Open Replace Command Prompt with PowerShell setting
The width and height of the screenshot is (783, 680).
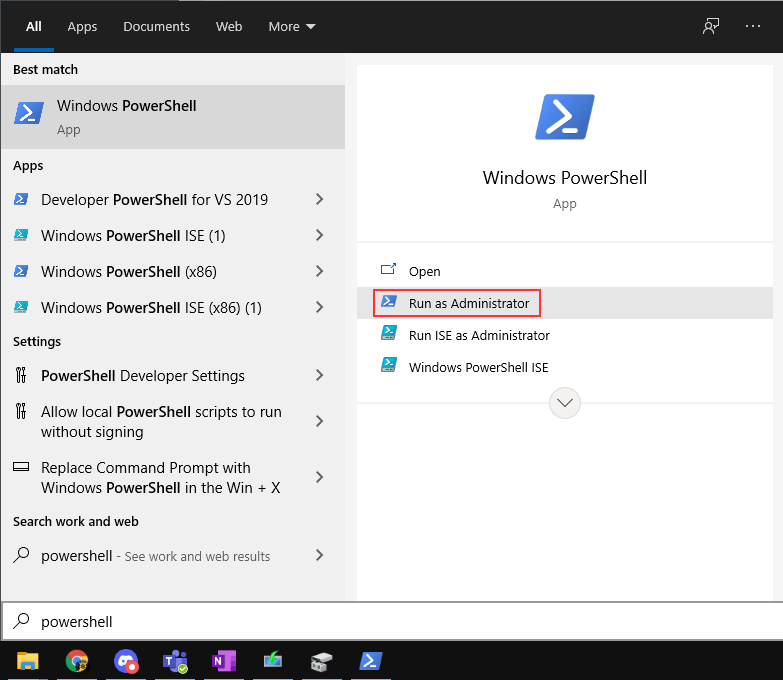pyautogui.click(x=173, y=477)
